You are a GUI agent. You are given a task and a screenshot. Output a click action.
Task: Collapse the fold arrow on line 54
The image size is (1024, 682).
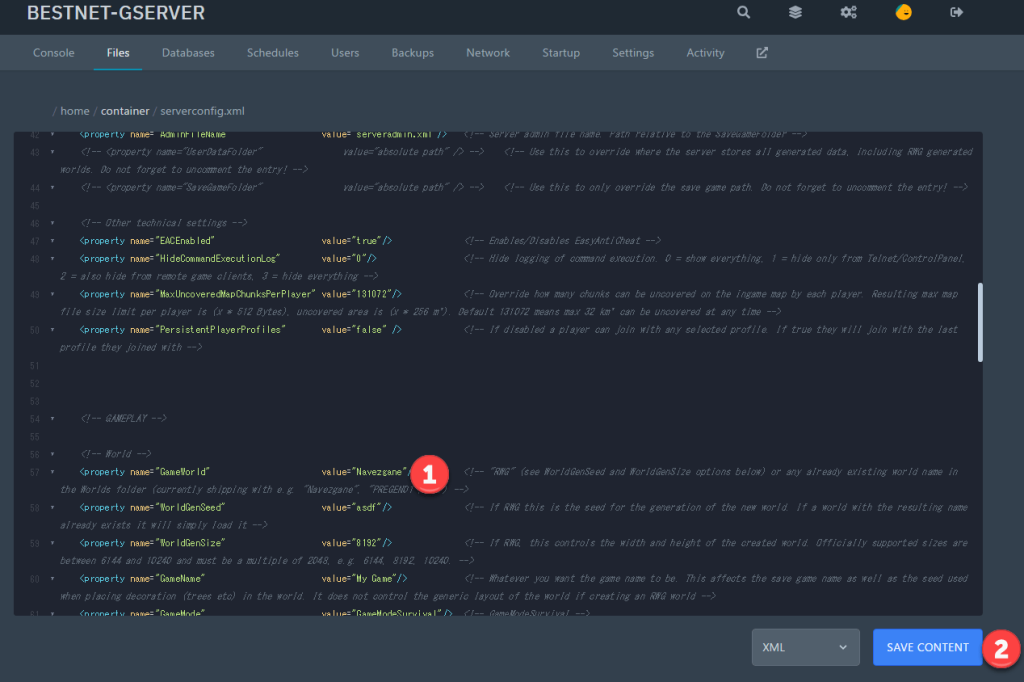pyautogui.click(x=52, y=418)
